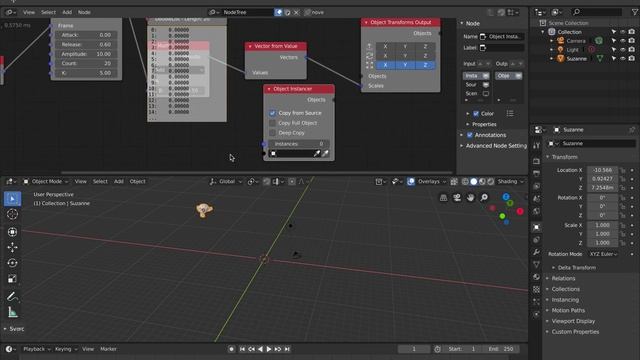Expand the Delta Transform subpanel

click(576, 268)
